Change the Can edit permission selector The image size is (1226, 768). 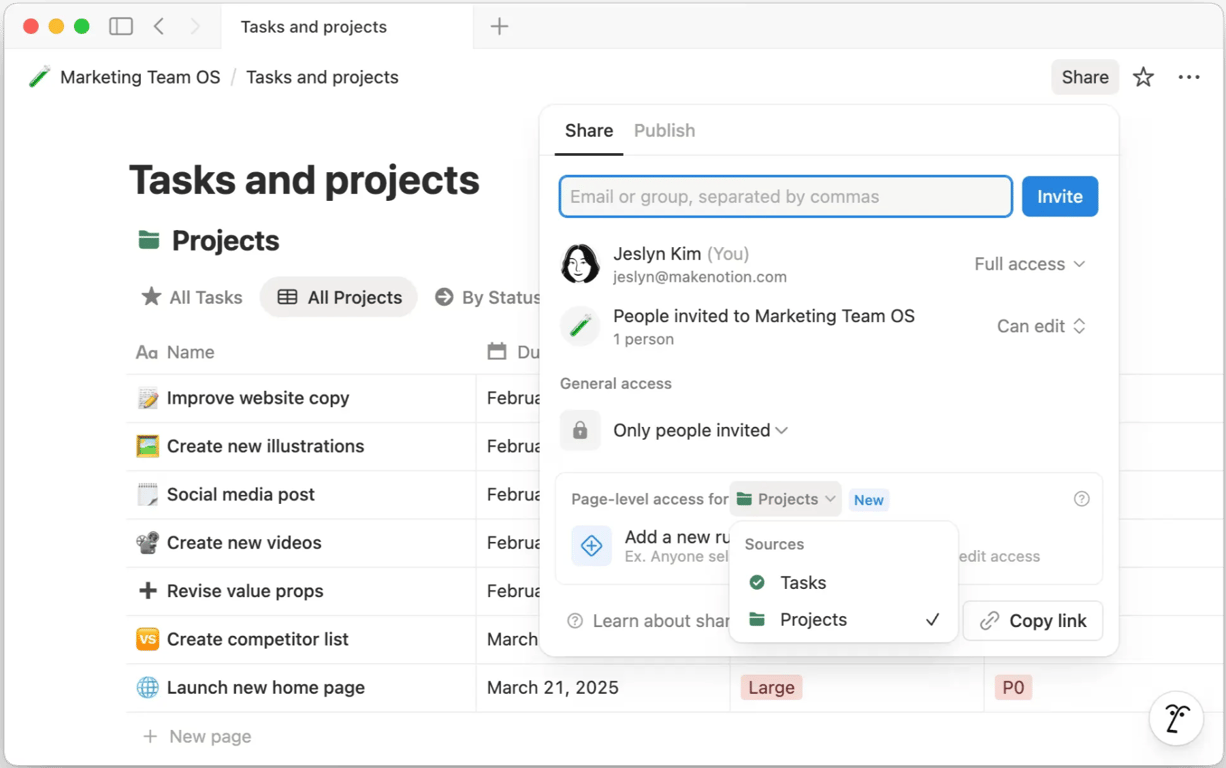1041,326
